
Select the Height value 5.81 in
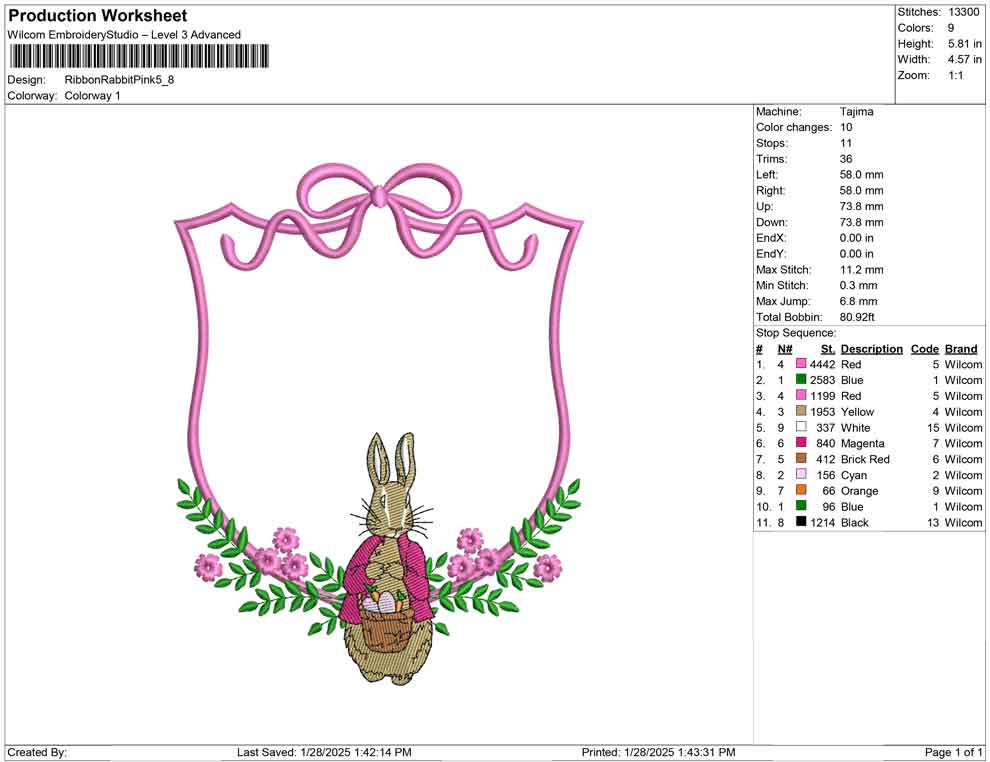[965, 44]
